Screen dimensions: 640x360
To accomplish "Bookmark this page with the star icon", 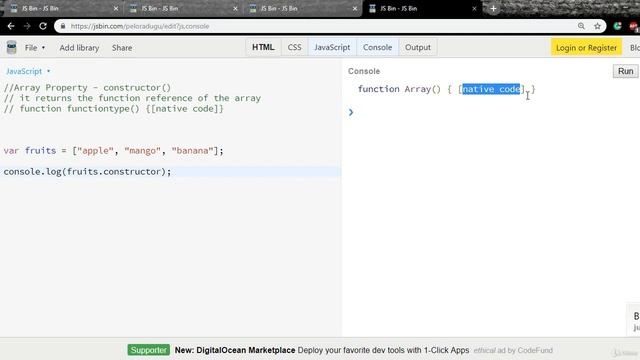I will [598, 26].
